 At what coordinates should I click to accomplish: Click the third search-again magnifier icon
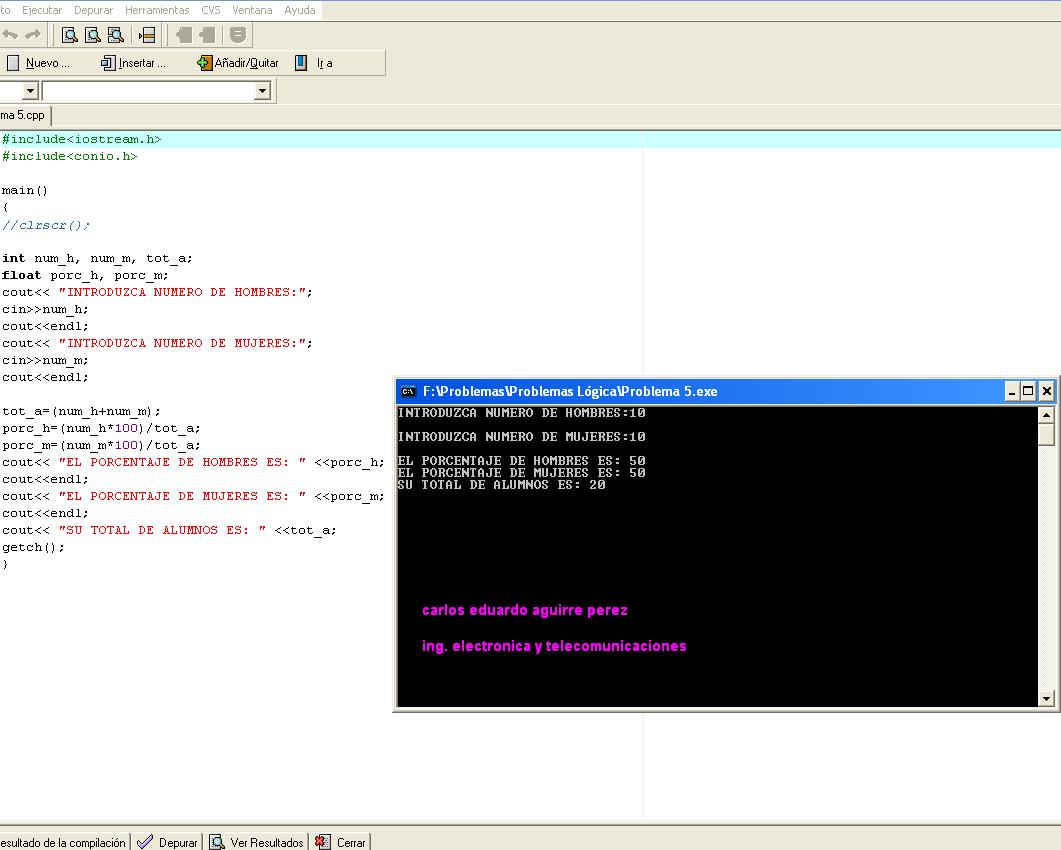pyautogui.click(x=116, y=35)
